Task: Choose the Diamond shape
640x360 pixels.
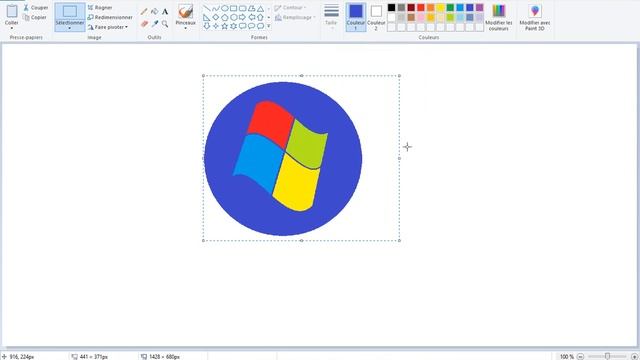Action: click(216, 17)
